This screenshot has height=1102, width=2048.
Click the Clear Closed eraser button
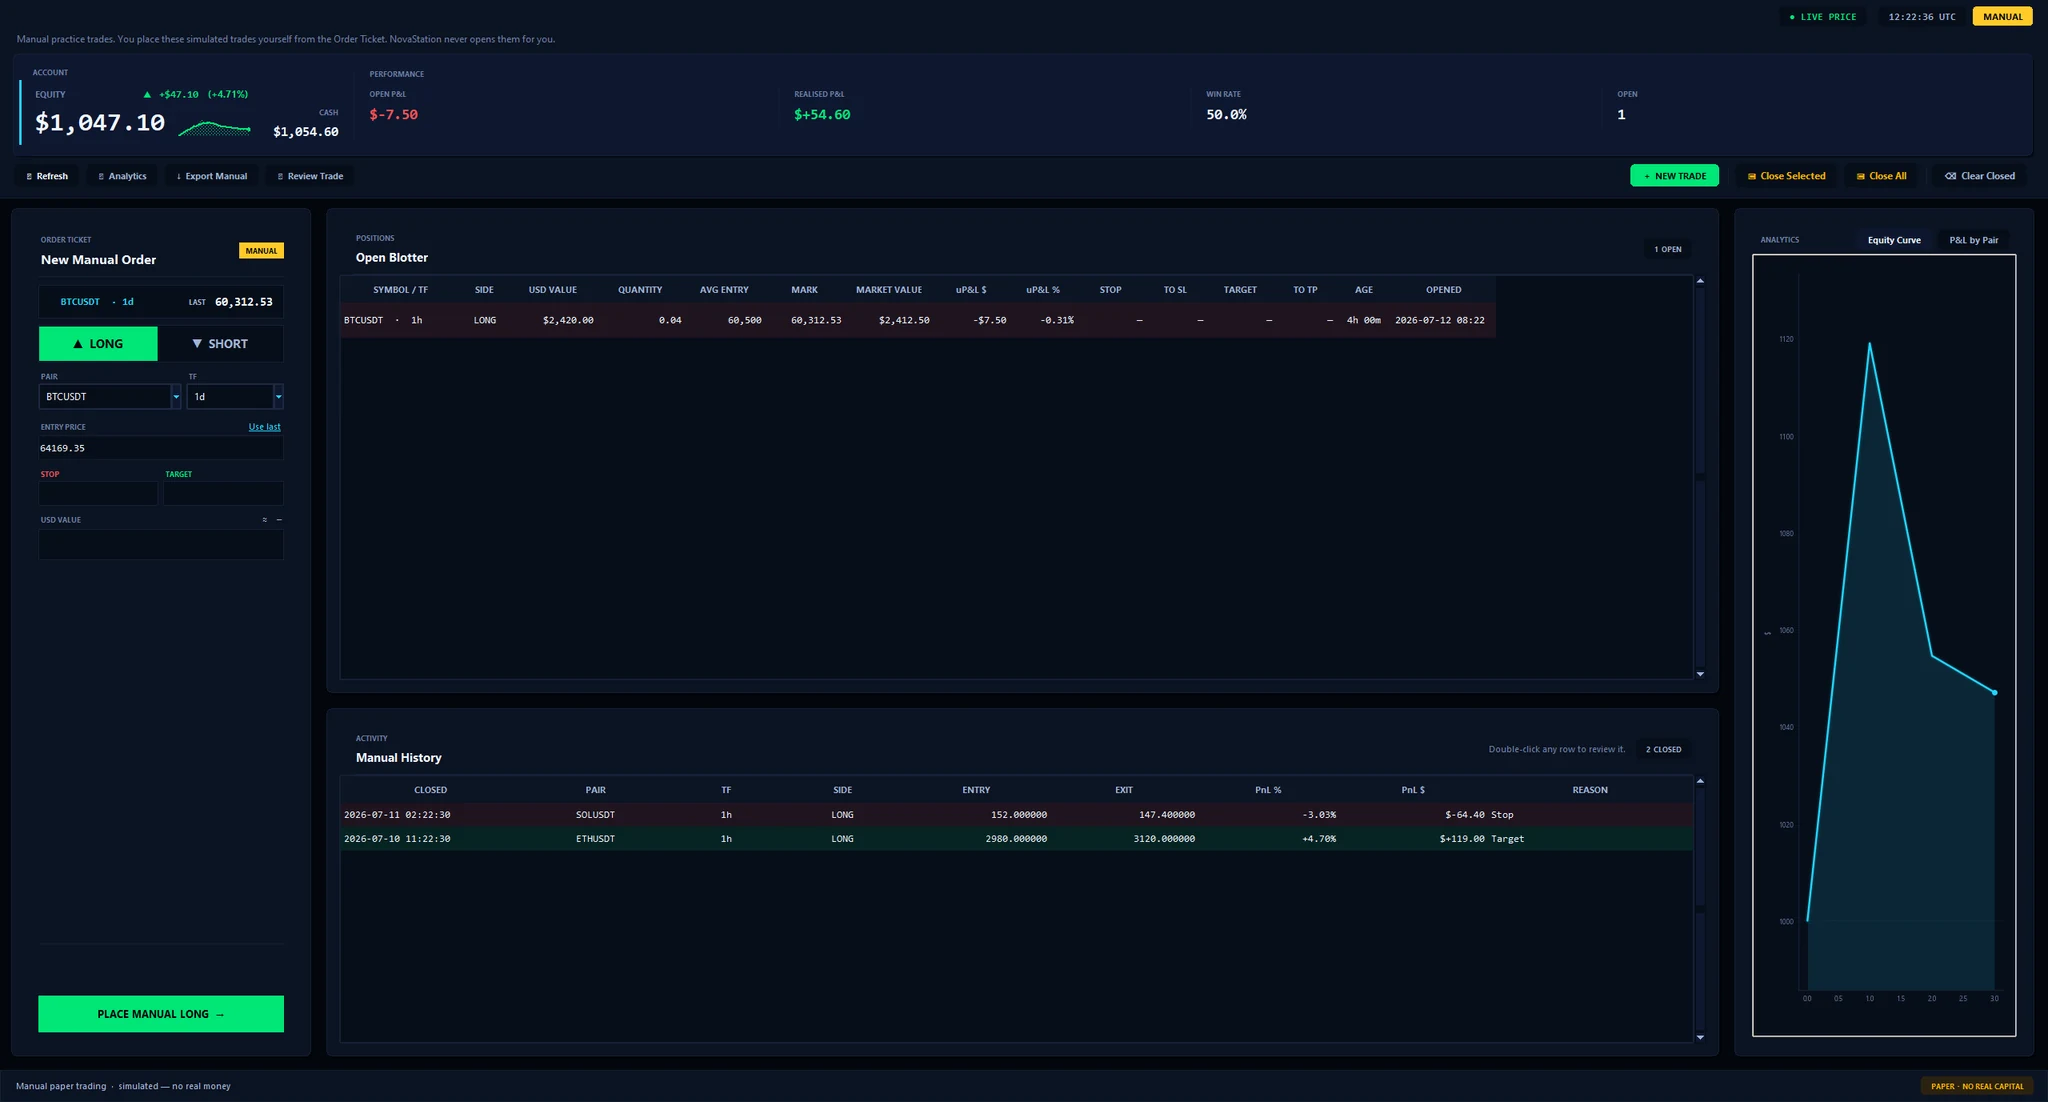coord(1979,176)
